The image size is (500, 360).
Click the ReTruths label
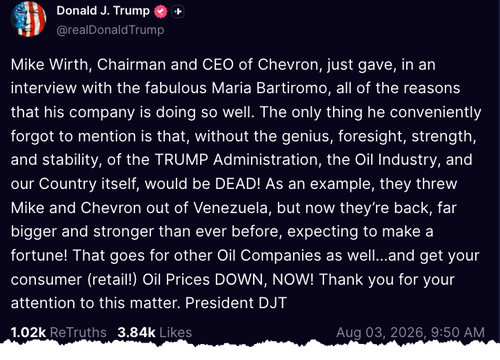click(x=78, y=332)
